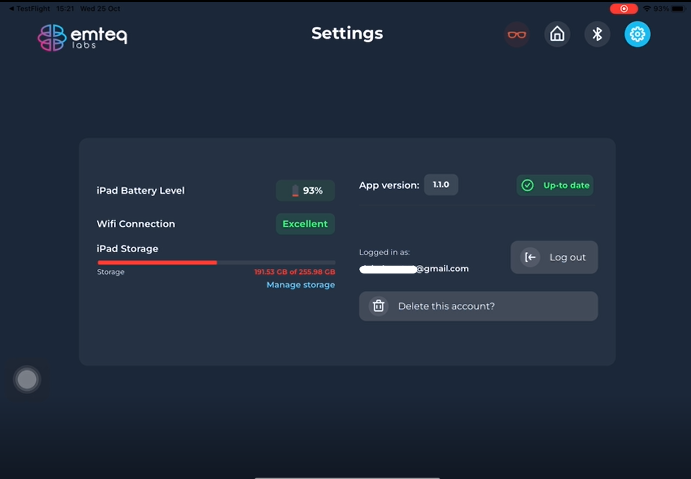Click the emteq labs logo

[x=82, y=37]
